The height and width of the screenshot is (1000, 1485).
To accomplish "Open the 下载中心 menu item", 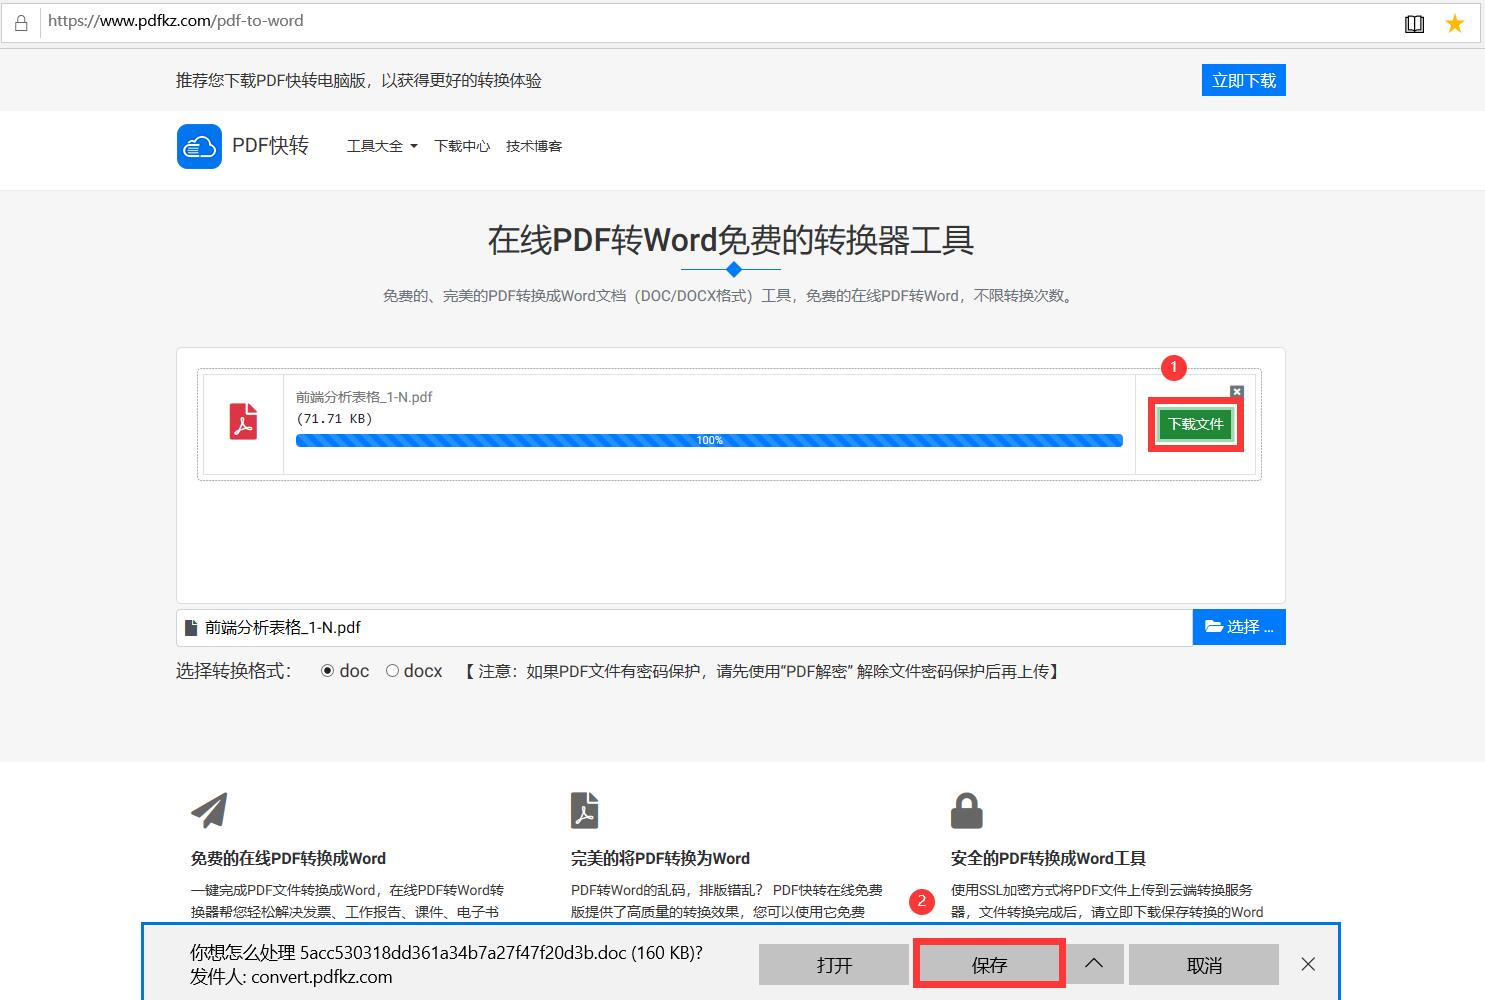I will (x=461, y=146).
